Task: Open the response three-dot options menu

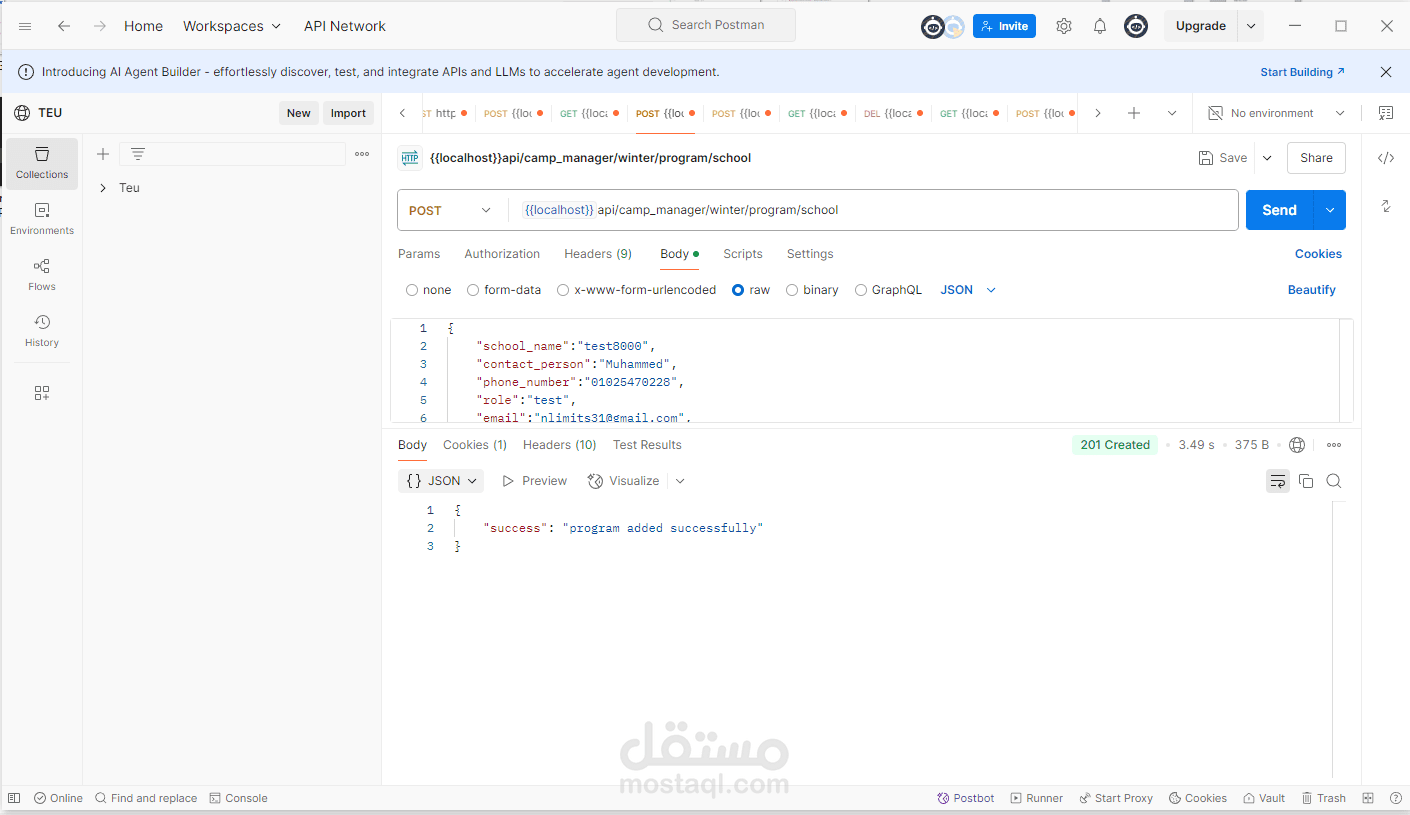Action: point(1334,445)
